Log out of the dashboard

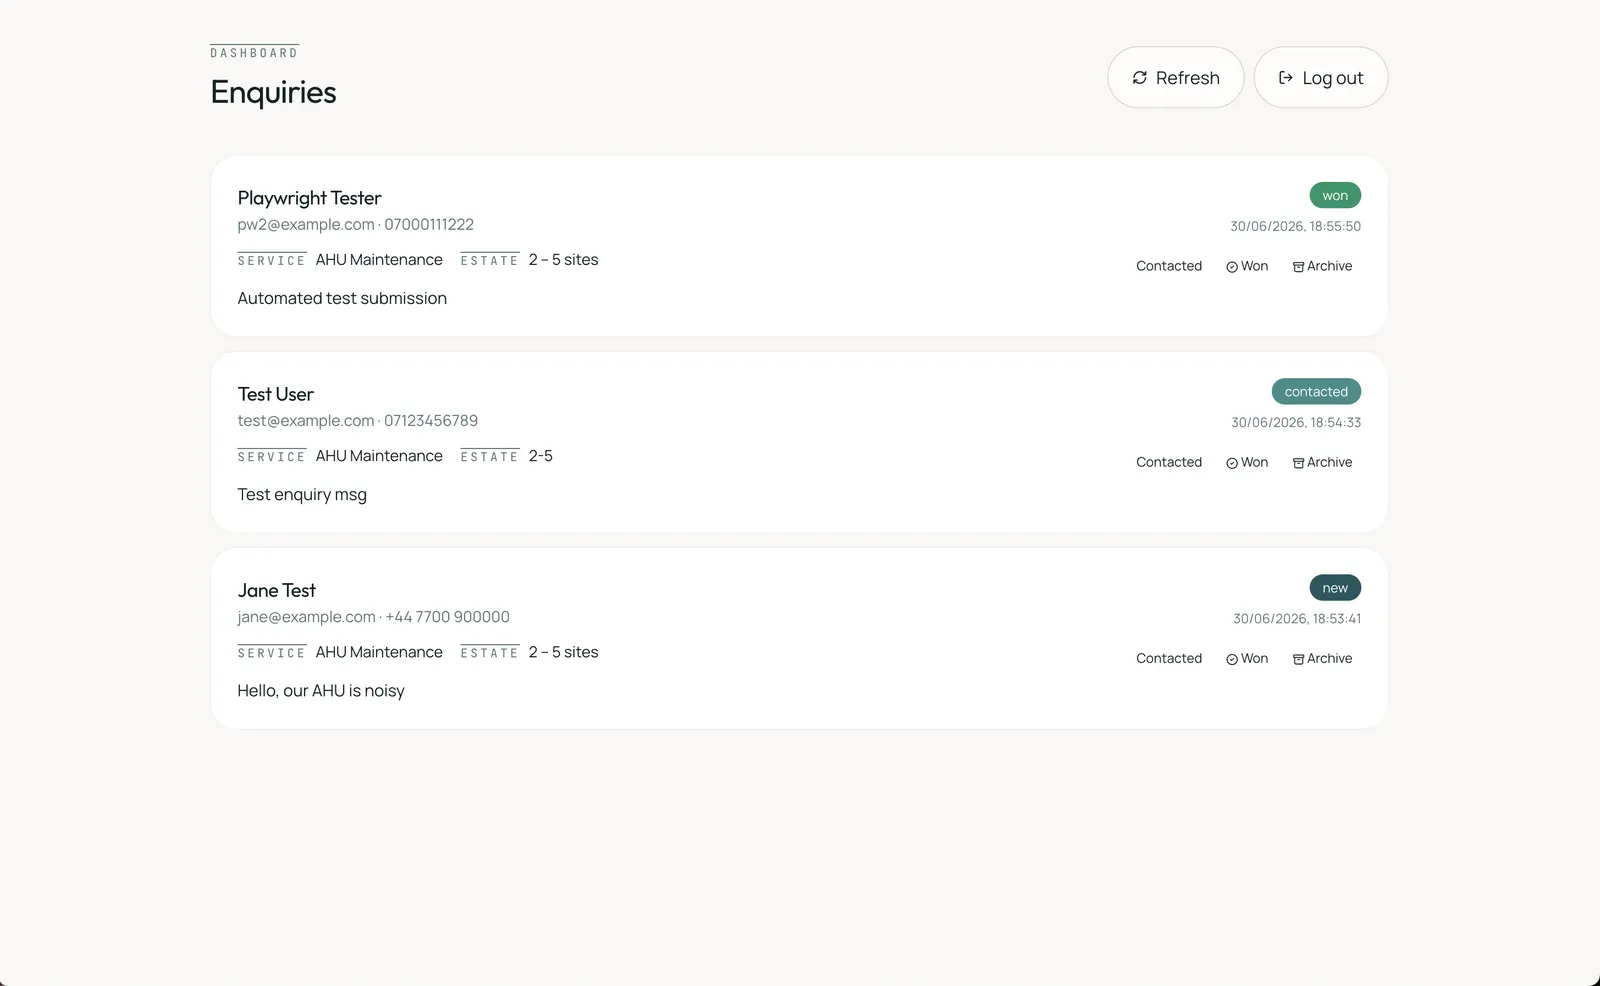pos(1320,77)
